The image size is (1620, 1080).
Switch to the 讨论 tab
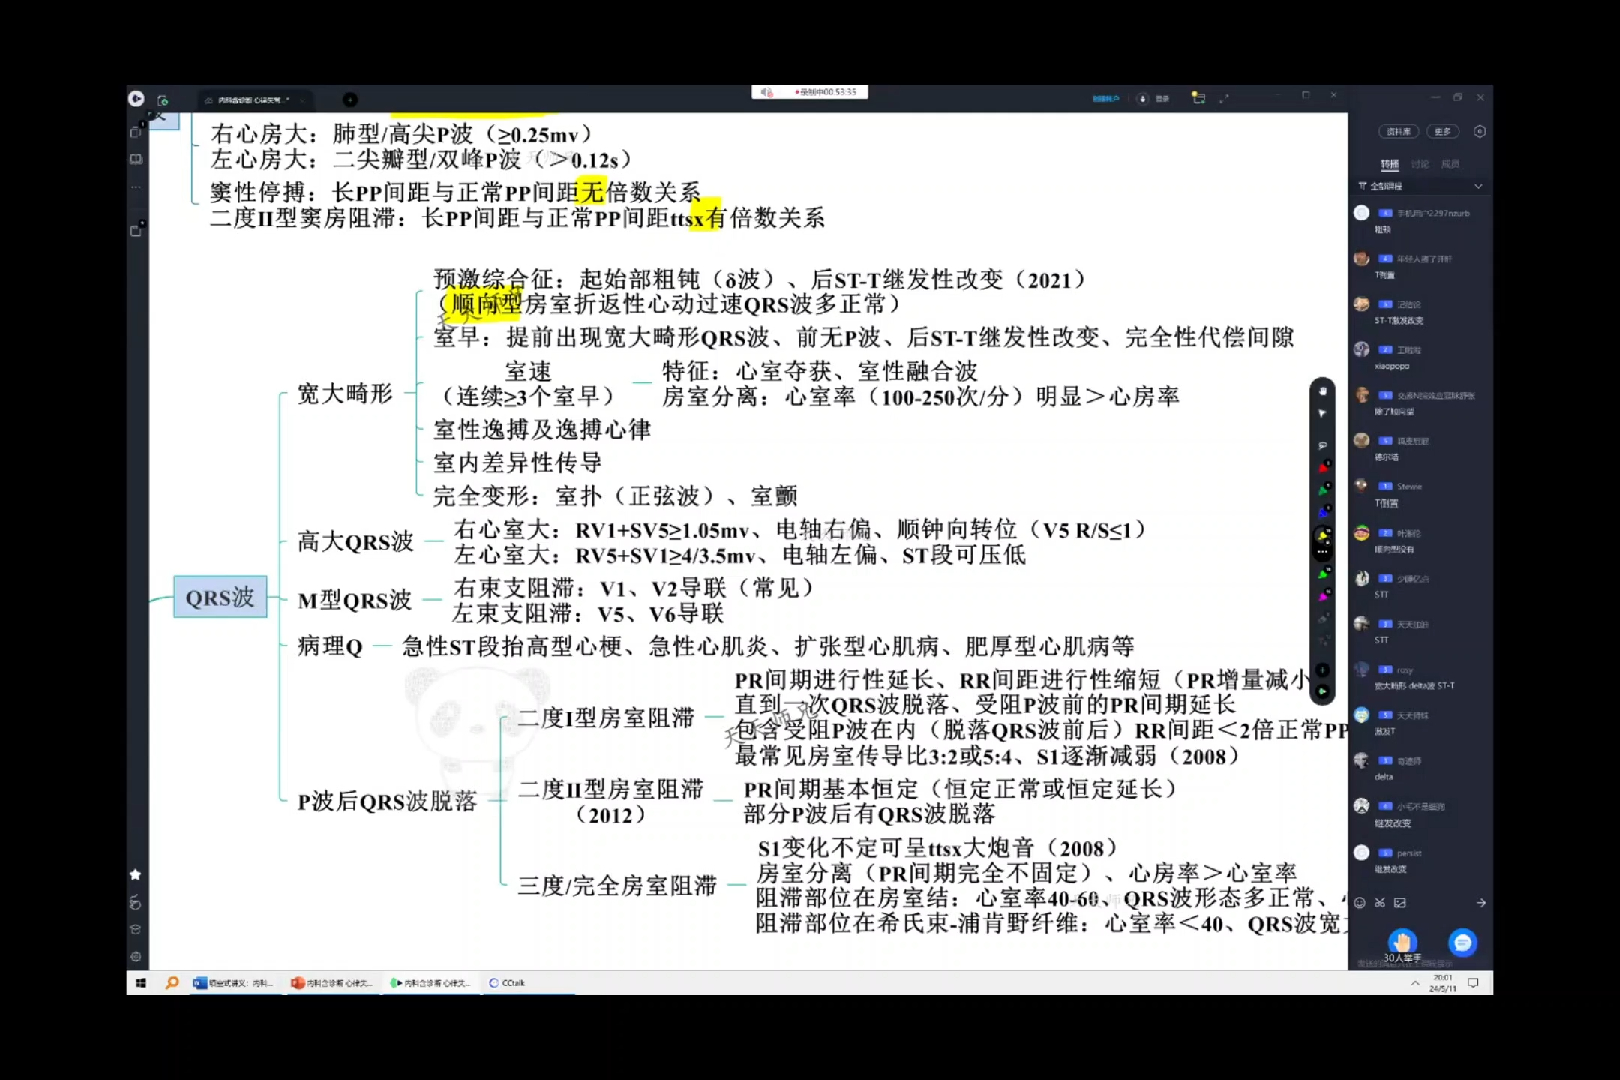[x=1420, y=164]
